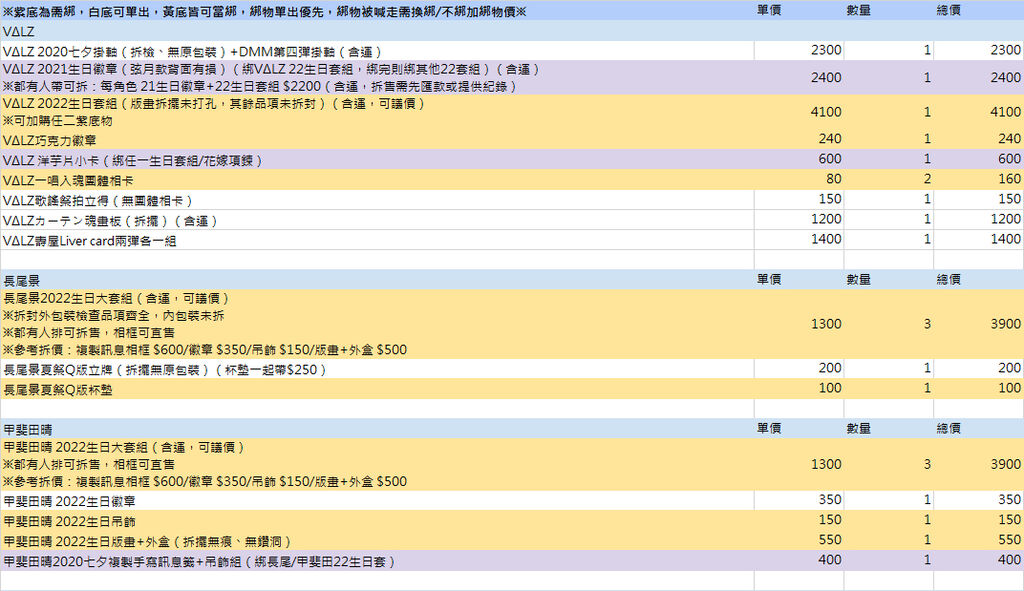This screenshot has width=1024, height=591.
Task: Select the VΔLZ 洋芋片小卡 item cell
Action: (377, 159)
